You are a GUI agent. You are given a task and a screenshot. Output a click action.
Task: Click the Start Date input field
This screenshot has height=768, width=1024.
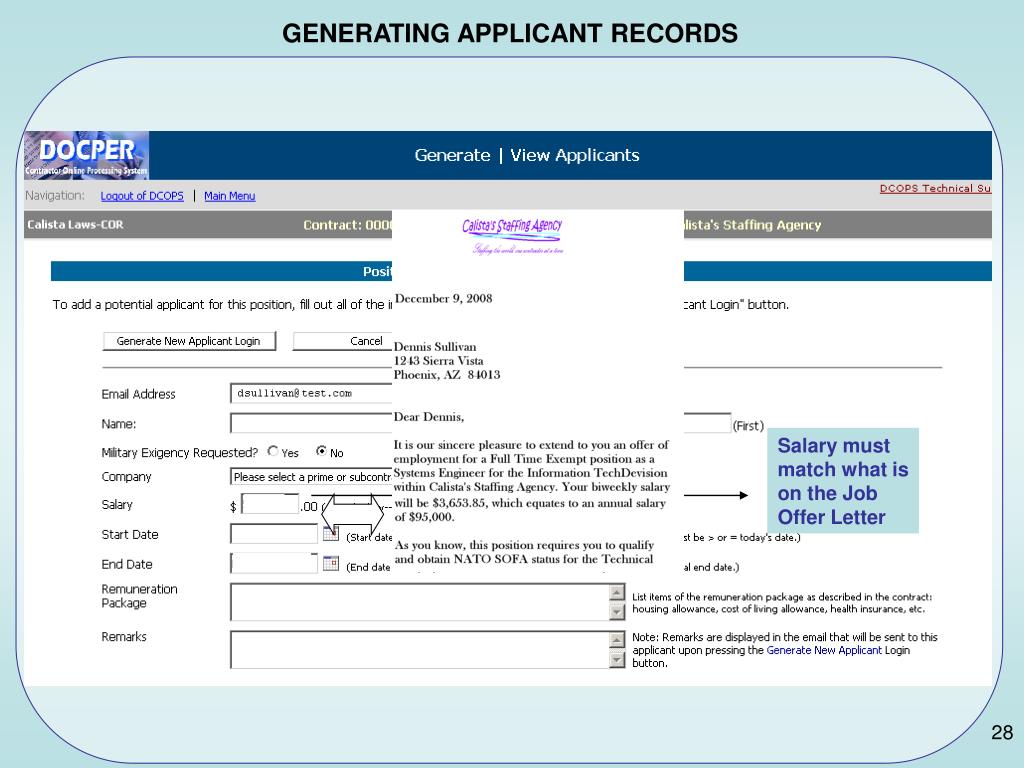[274, 534]
